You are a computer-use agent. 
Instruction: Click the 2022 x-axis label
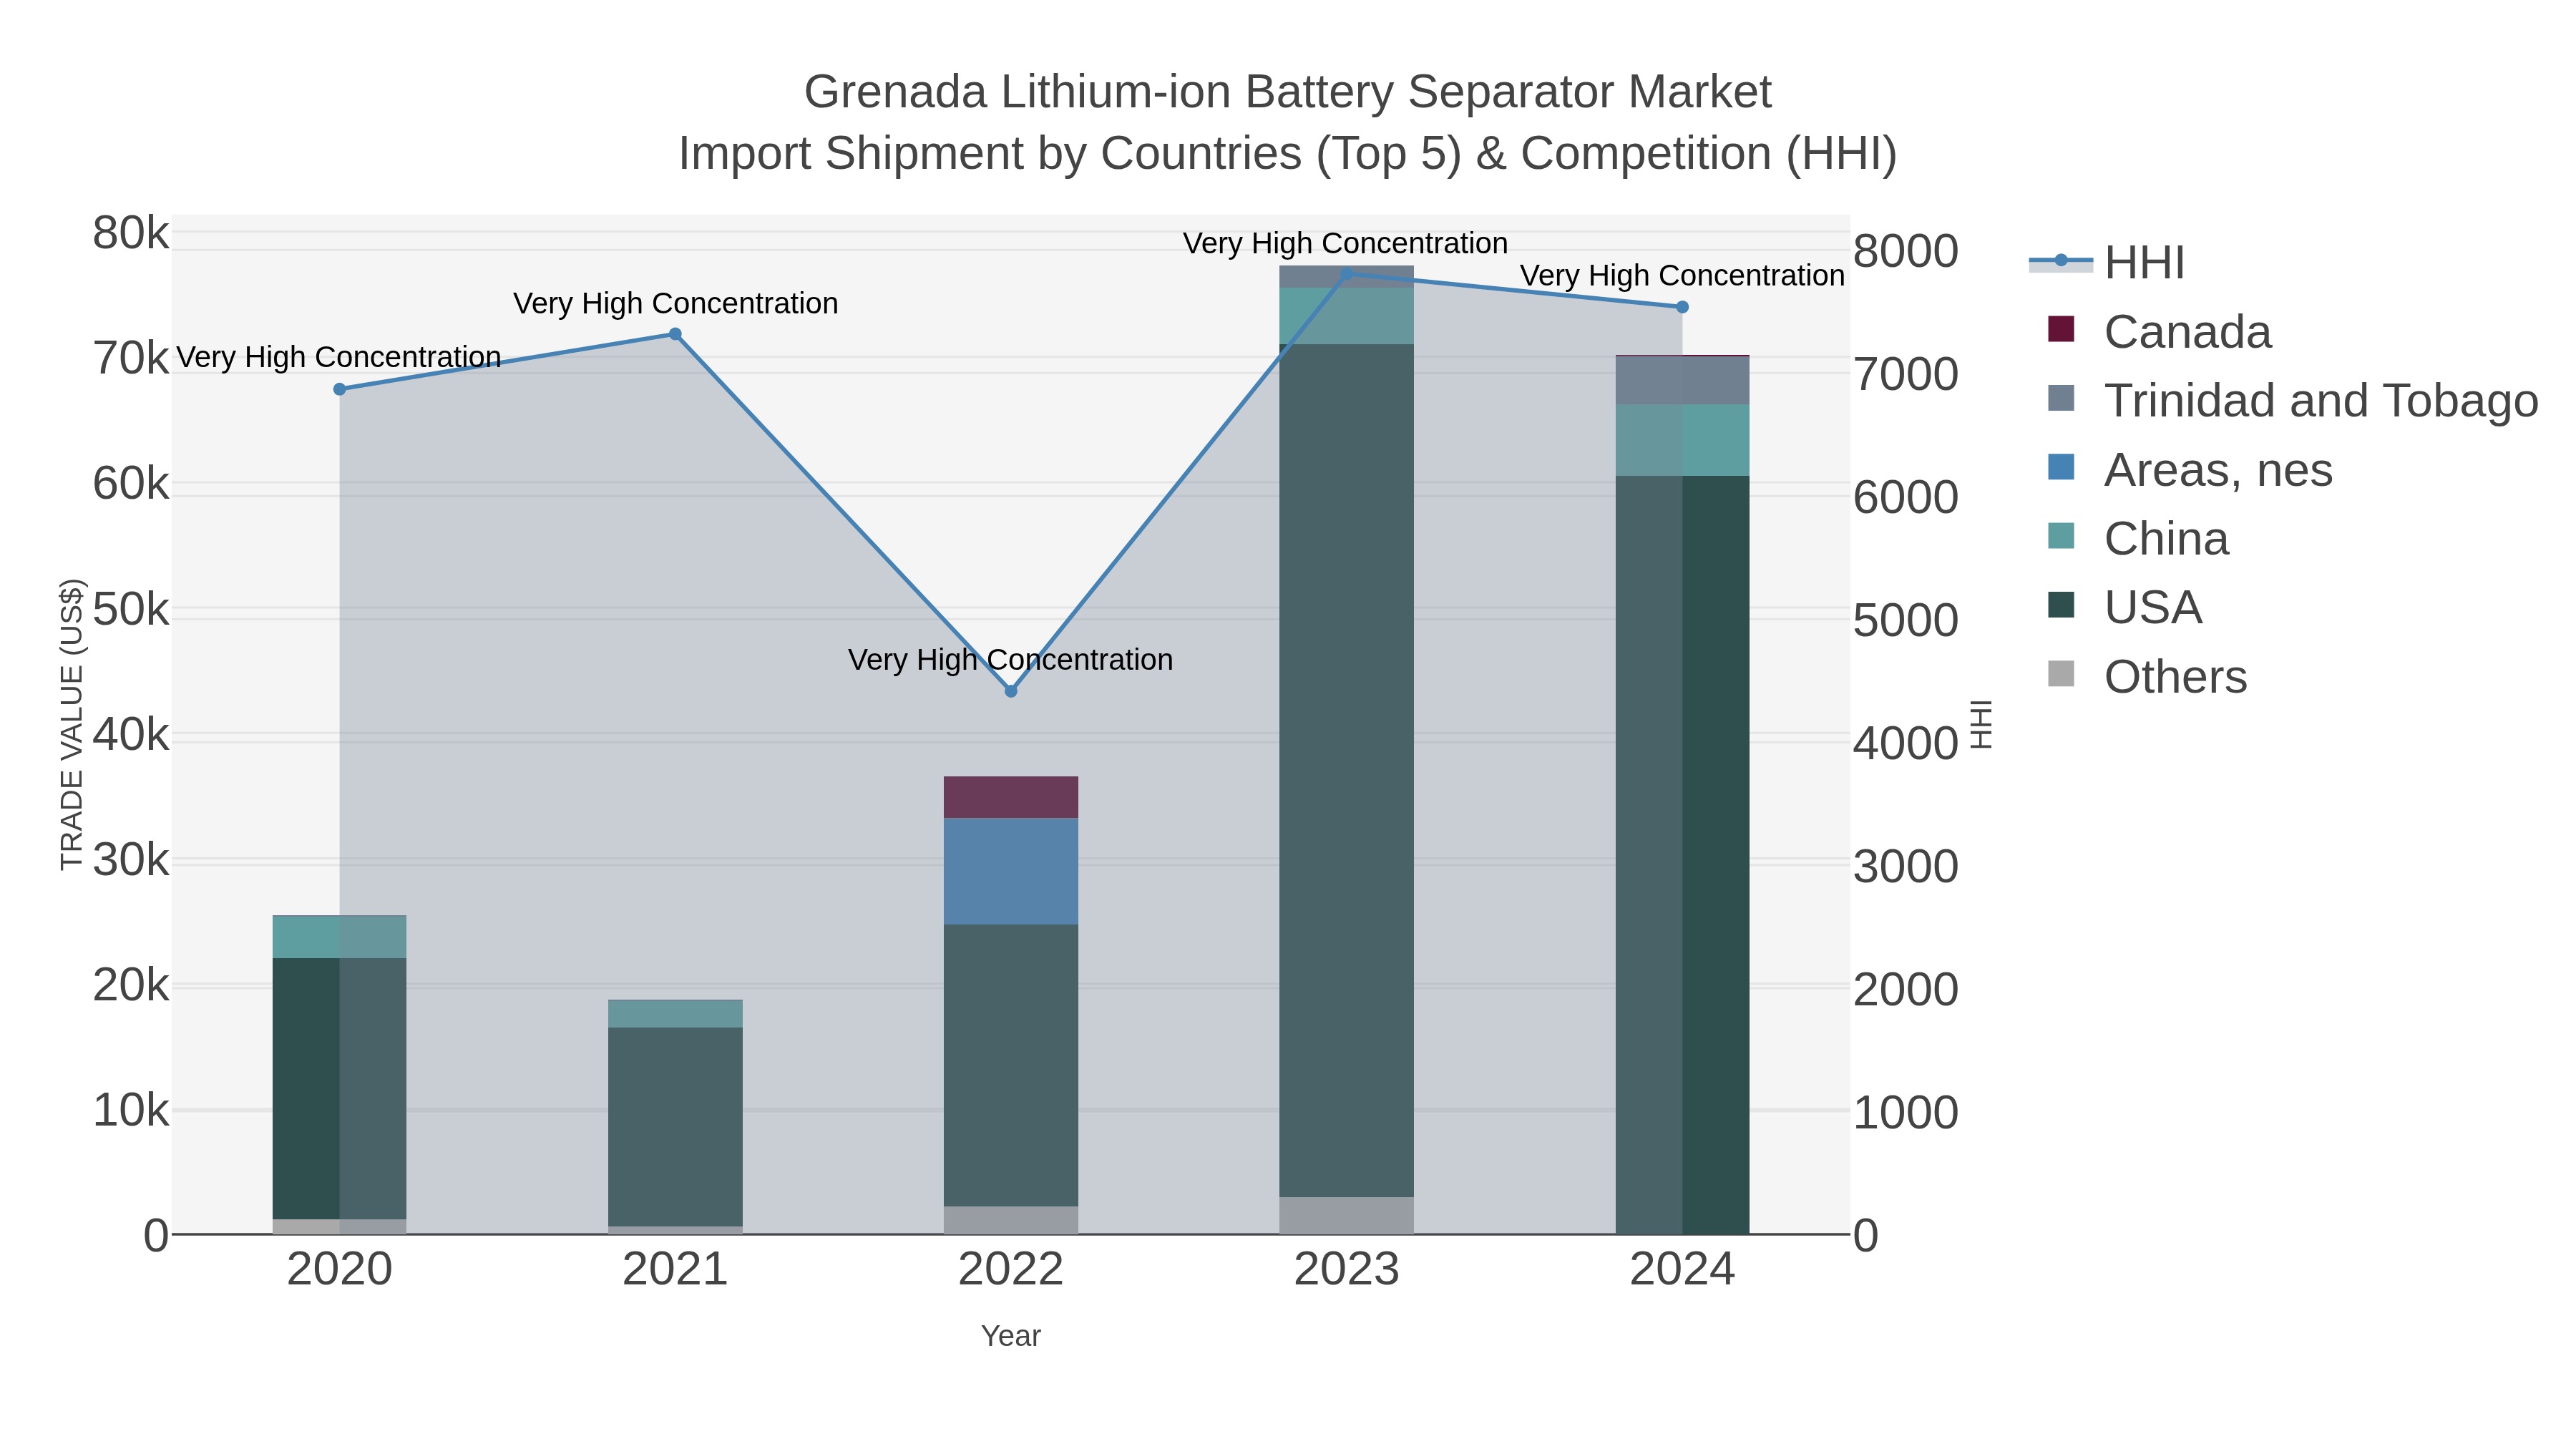(1011, 1270)
